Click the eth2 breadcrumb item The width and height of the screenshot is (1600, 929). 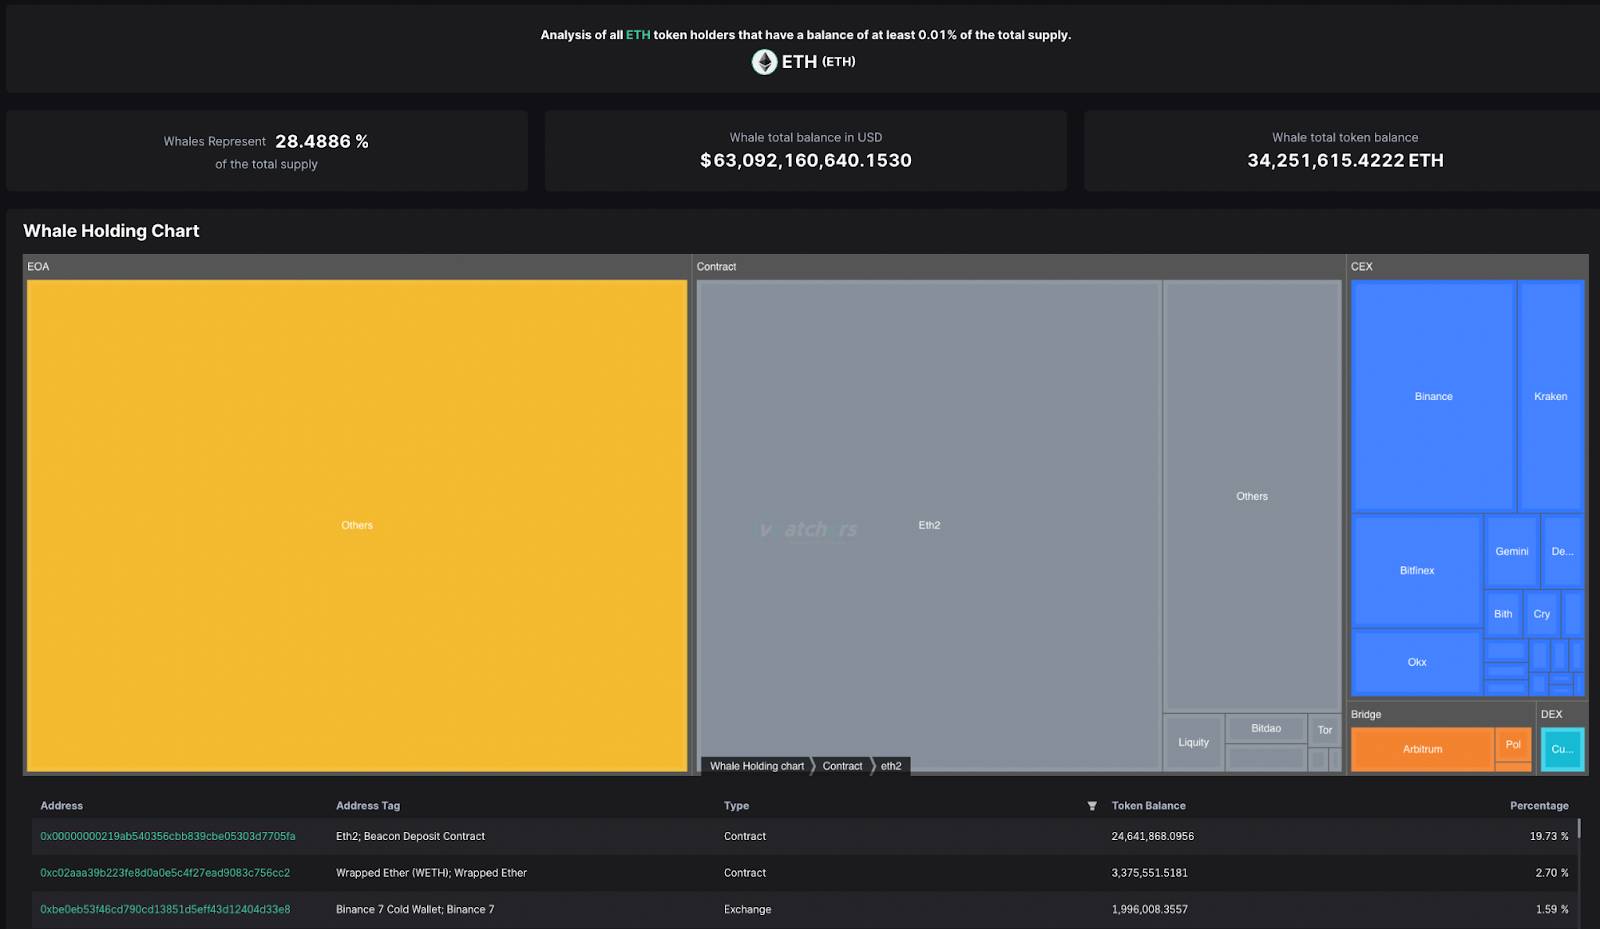[x=891, y=766]
